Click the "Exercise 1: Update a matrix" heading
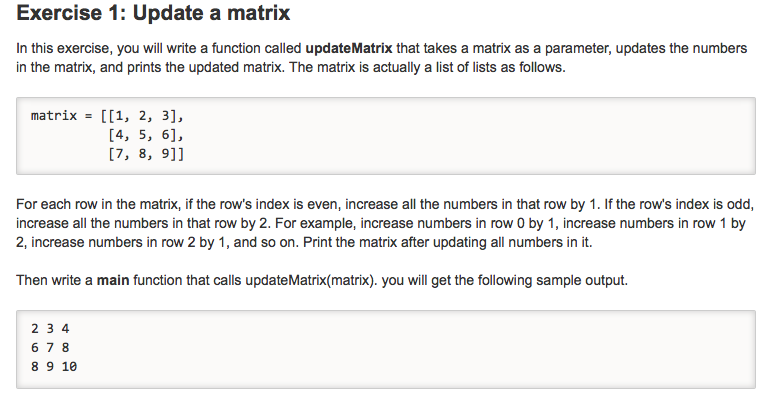781x407 pixels. [153, 15]
